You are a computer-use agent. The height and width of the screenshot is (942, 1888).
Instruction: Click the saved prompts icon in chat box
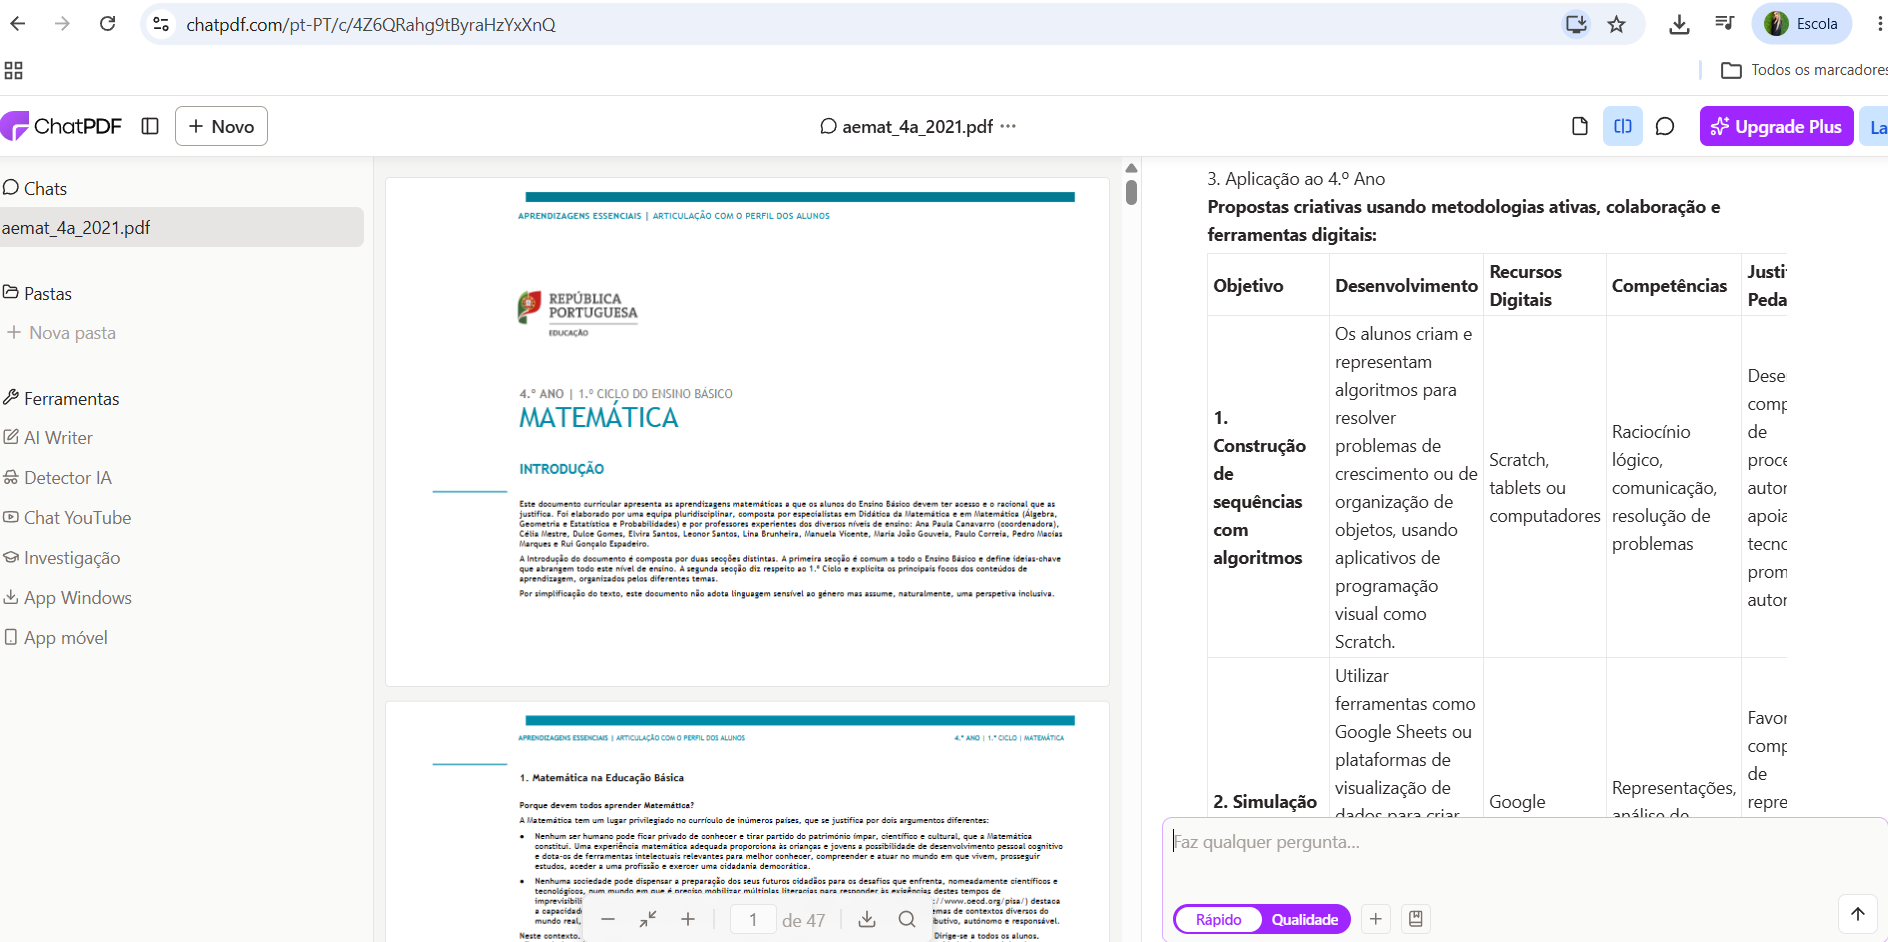(x=1416, y=919)
